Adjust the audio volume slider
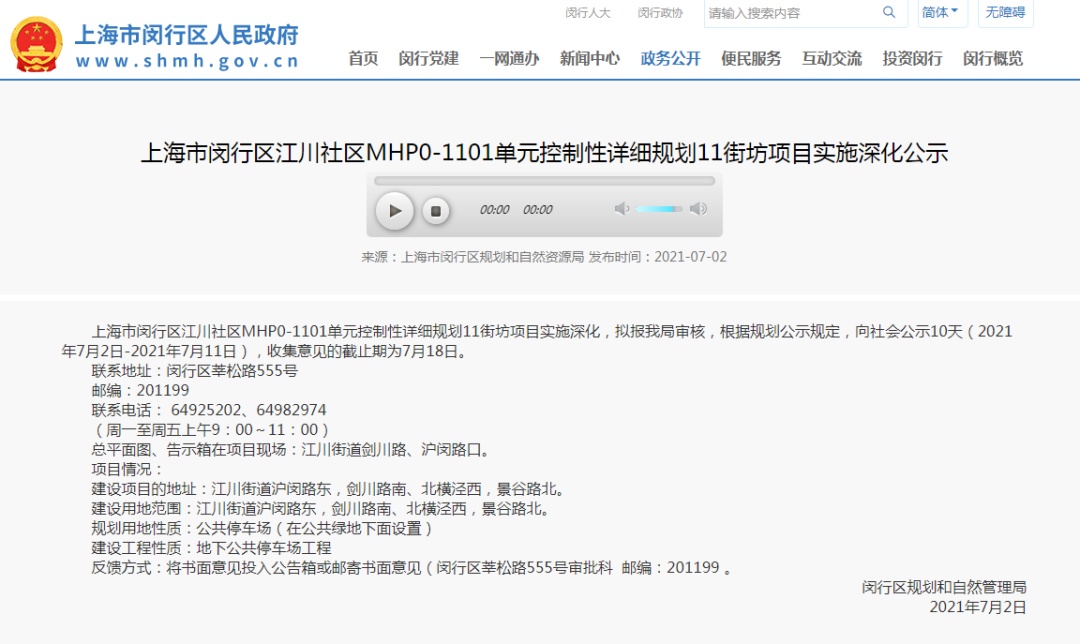The image size is (1080, 644). tap(659, 209)
